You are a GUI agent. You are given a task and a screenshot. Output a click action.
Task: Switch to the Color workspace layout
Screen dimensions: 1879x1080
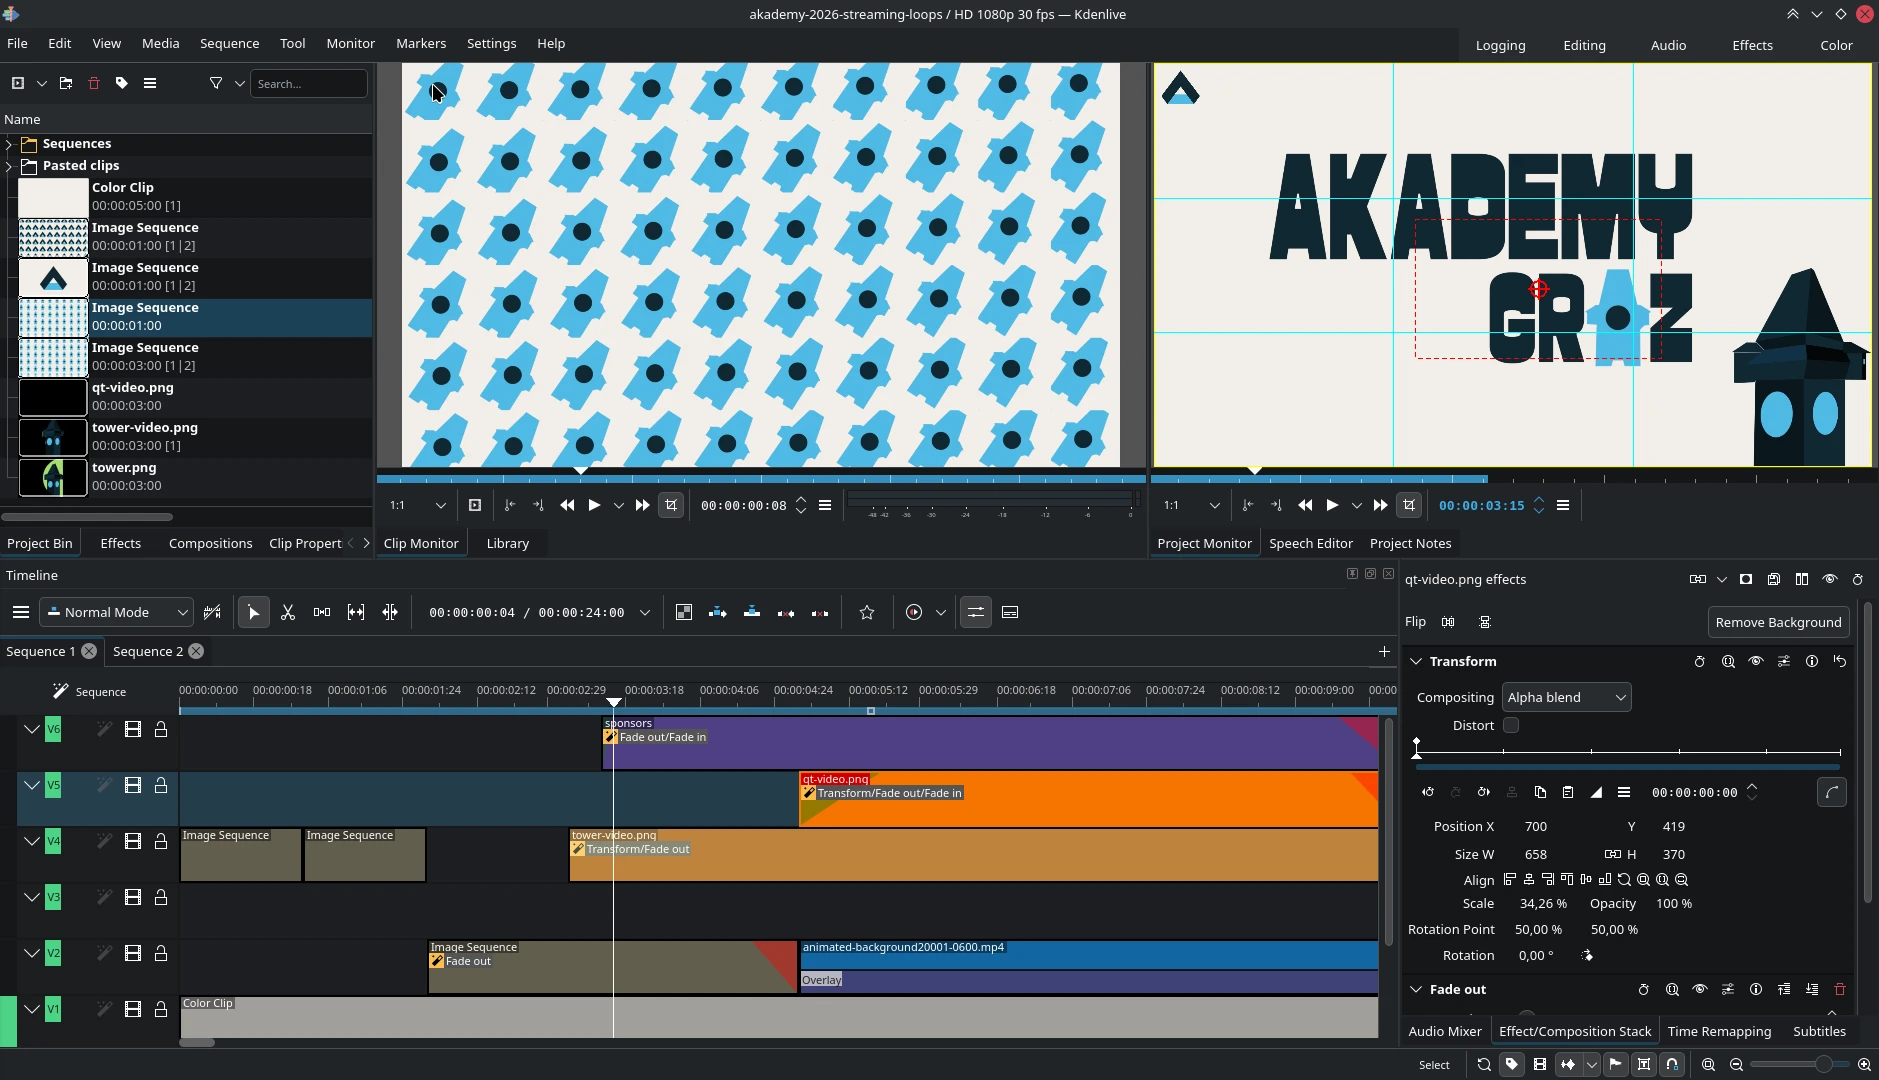pyautogui.click(x=1836, y=45)
